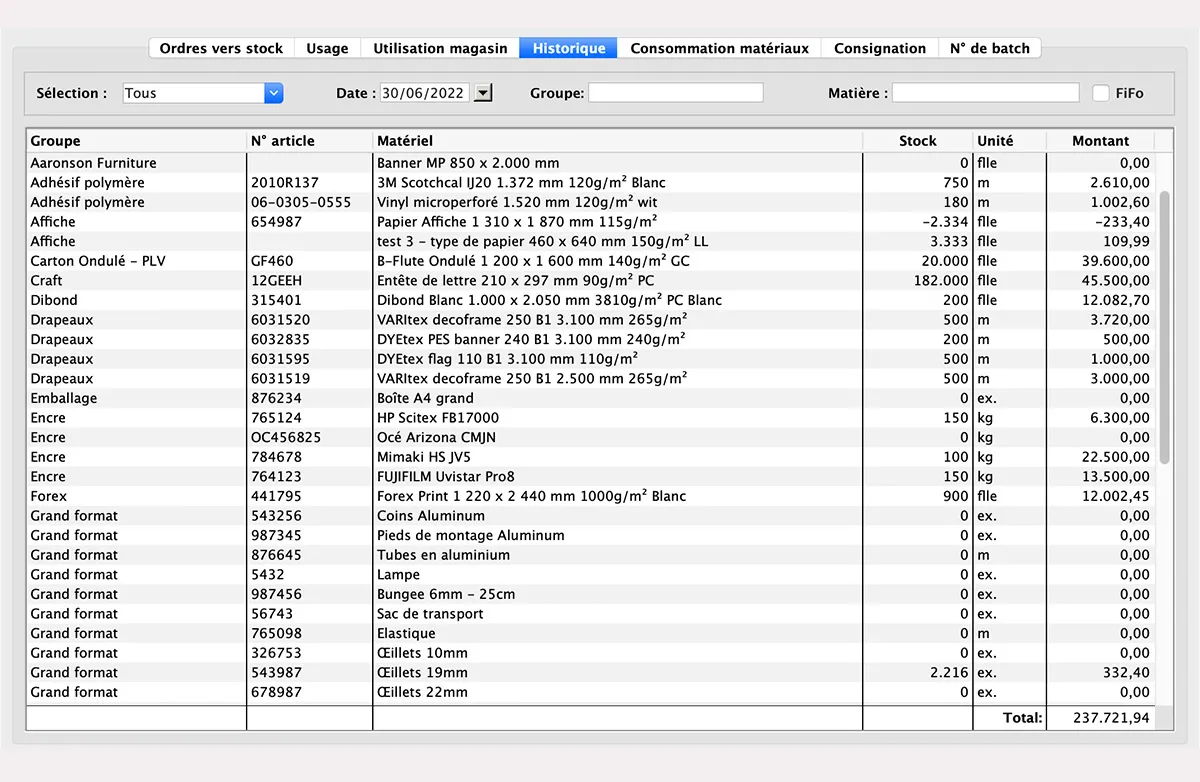Switch to the Usage tab

[x=325, y=47]
